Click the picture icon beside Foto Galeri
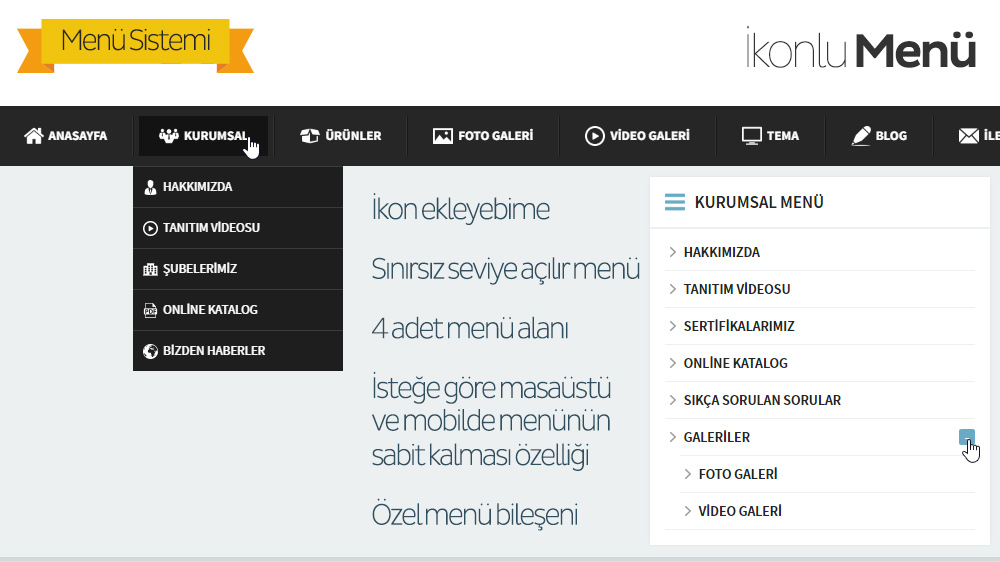 (x=443, y=136)
